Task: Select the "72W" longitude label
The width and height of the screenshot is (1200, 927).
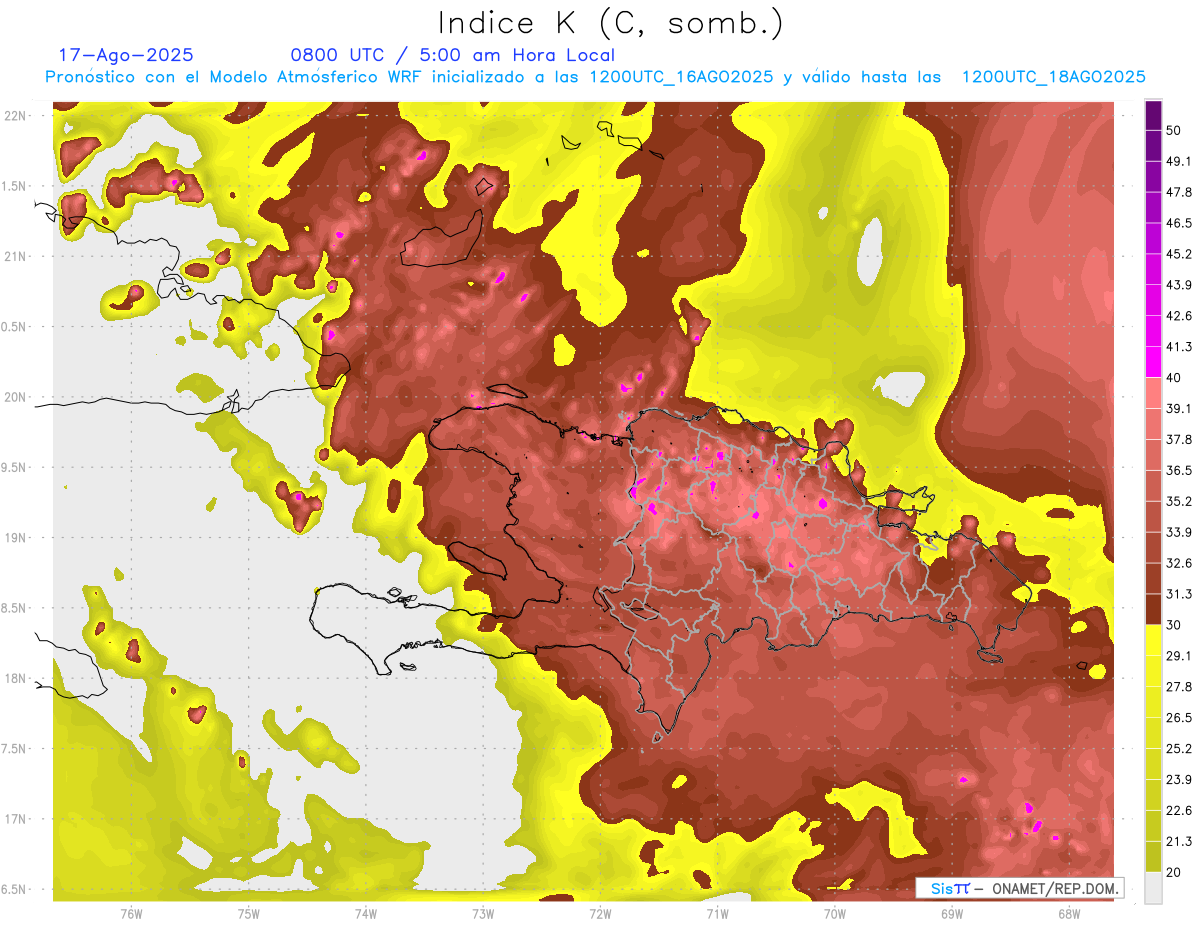Action: coord(600,913)
